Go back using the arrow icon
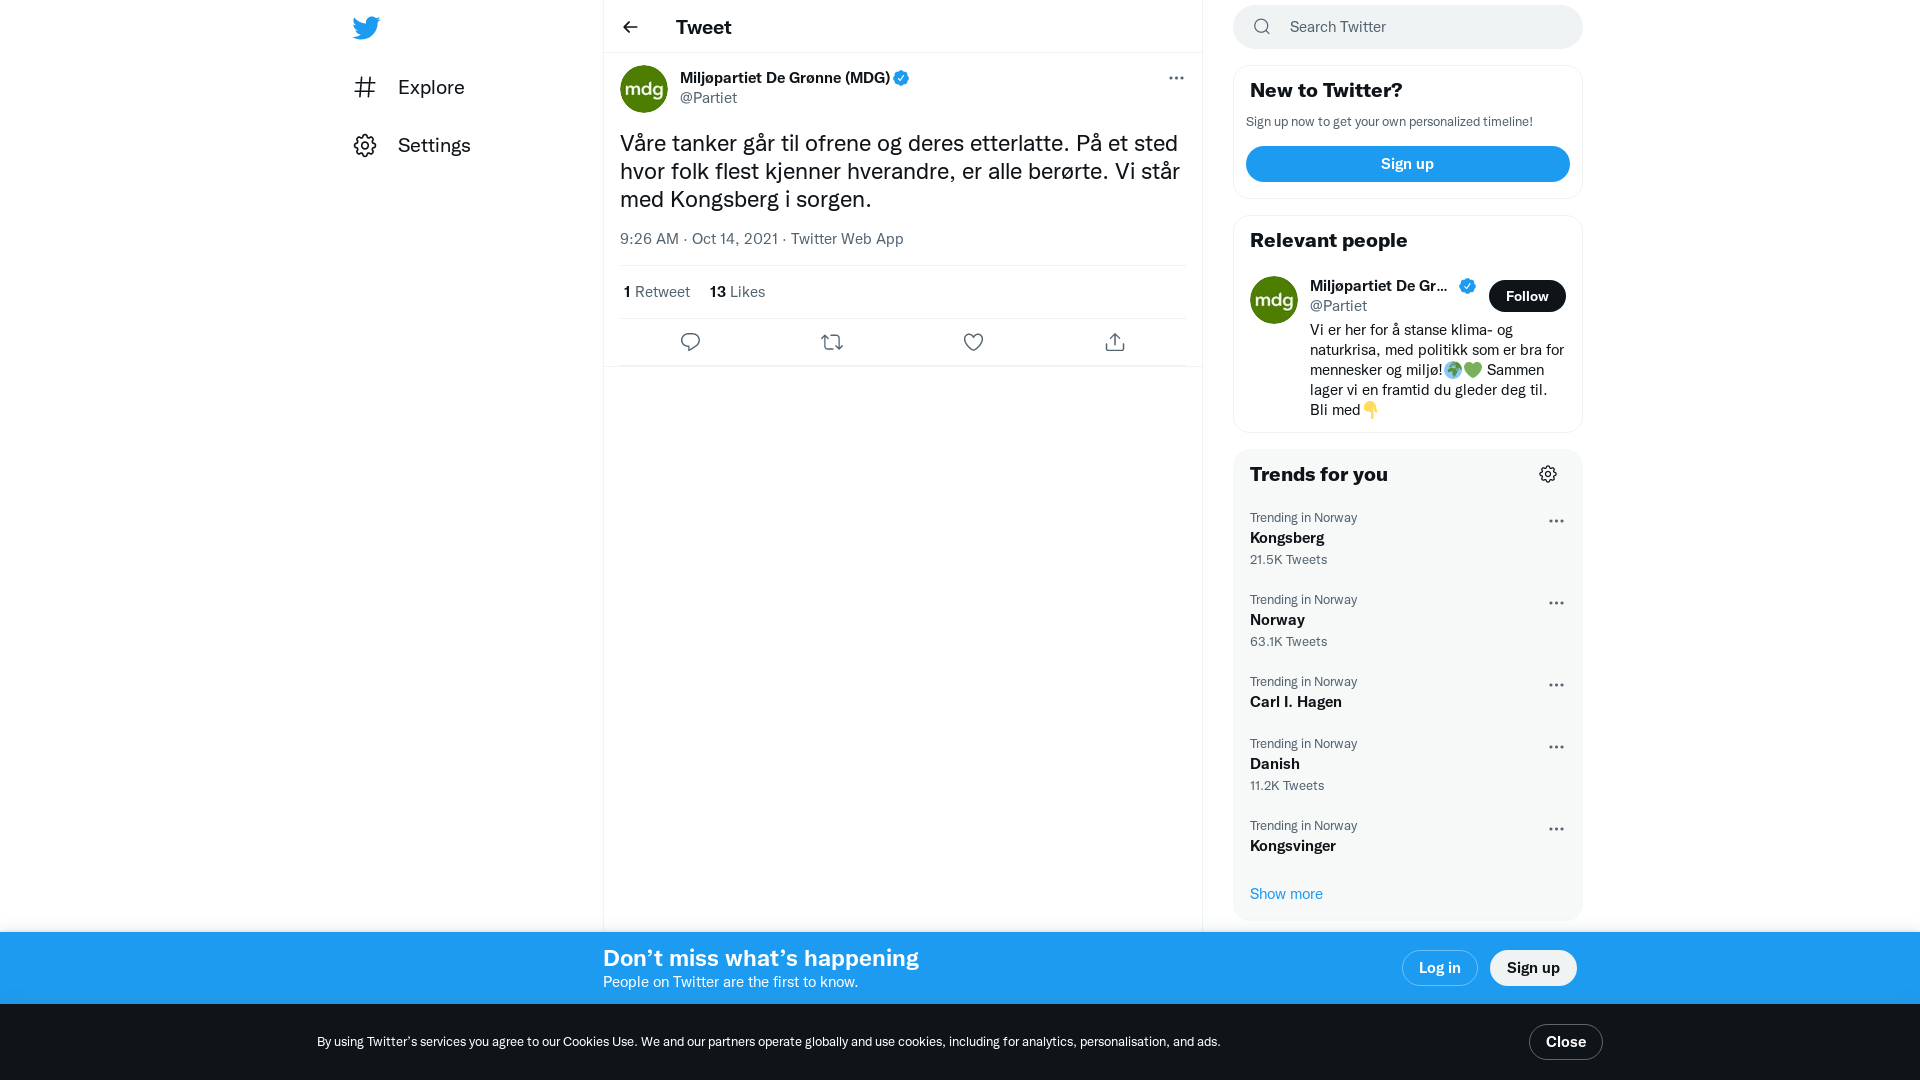The width and height of the screenshot is (1920, 1080). 630,27
